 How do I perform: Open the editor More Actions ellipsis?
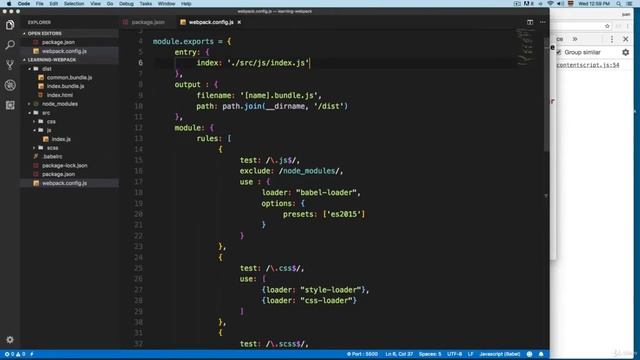point(543,22)
